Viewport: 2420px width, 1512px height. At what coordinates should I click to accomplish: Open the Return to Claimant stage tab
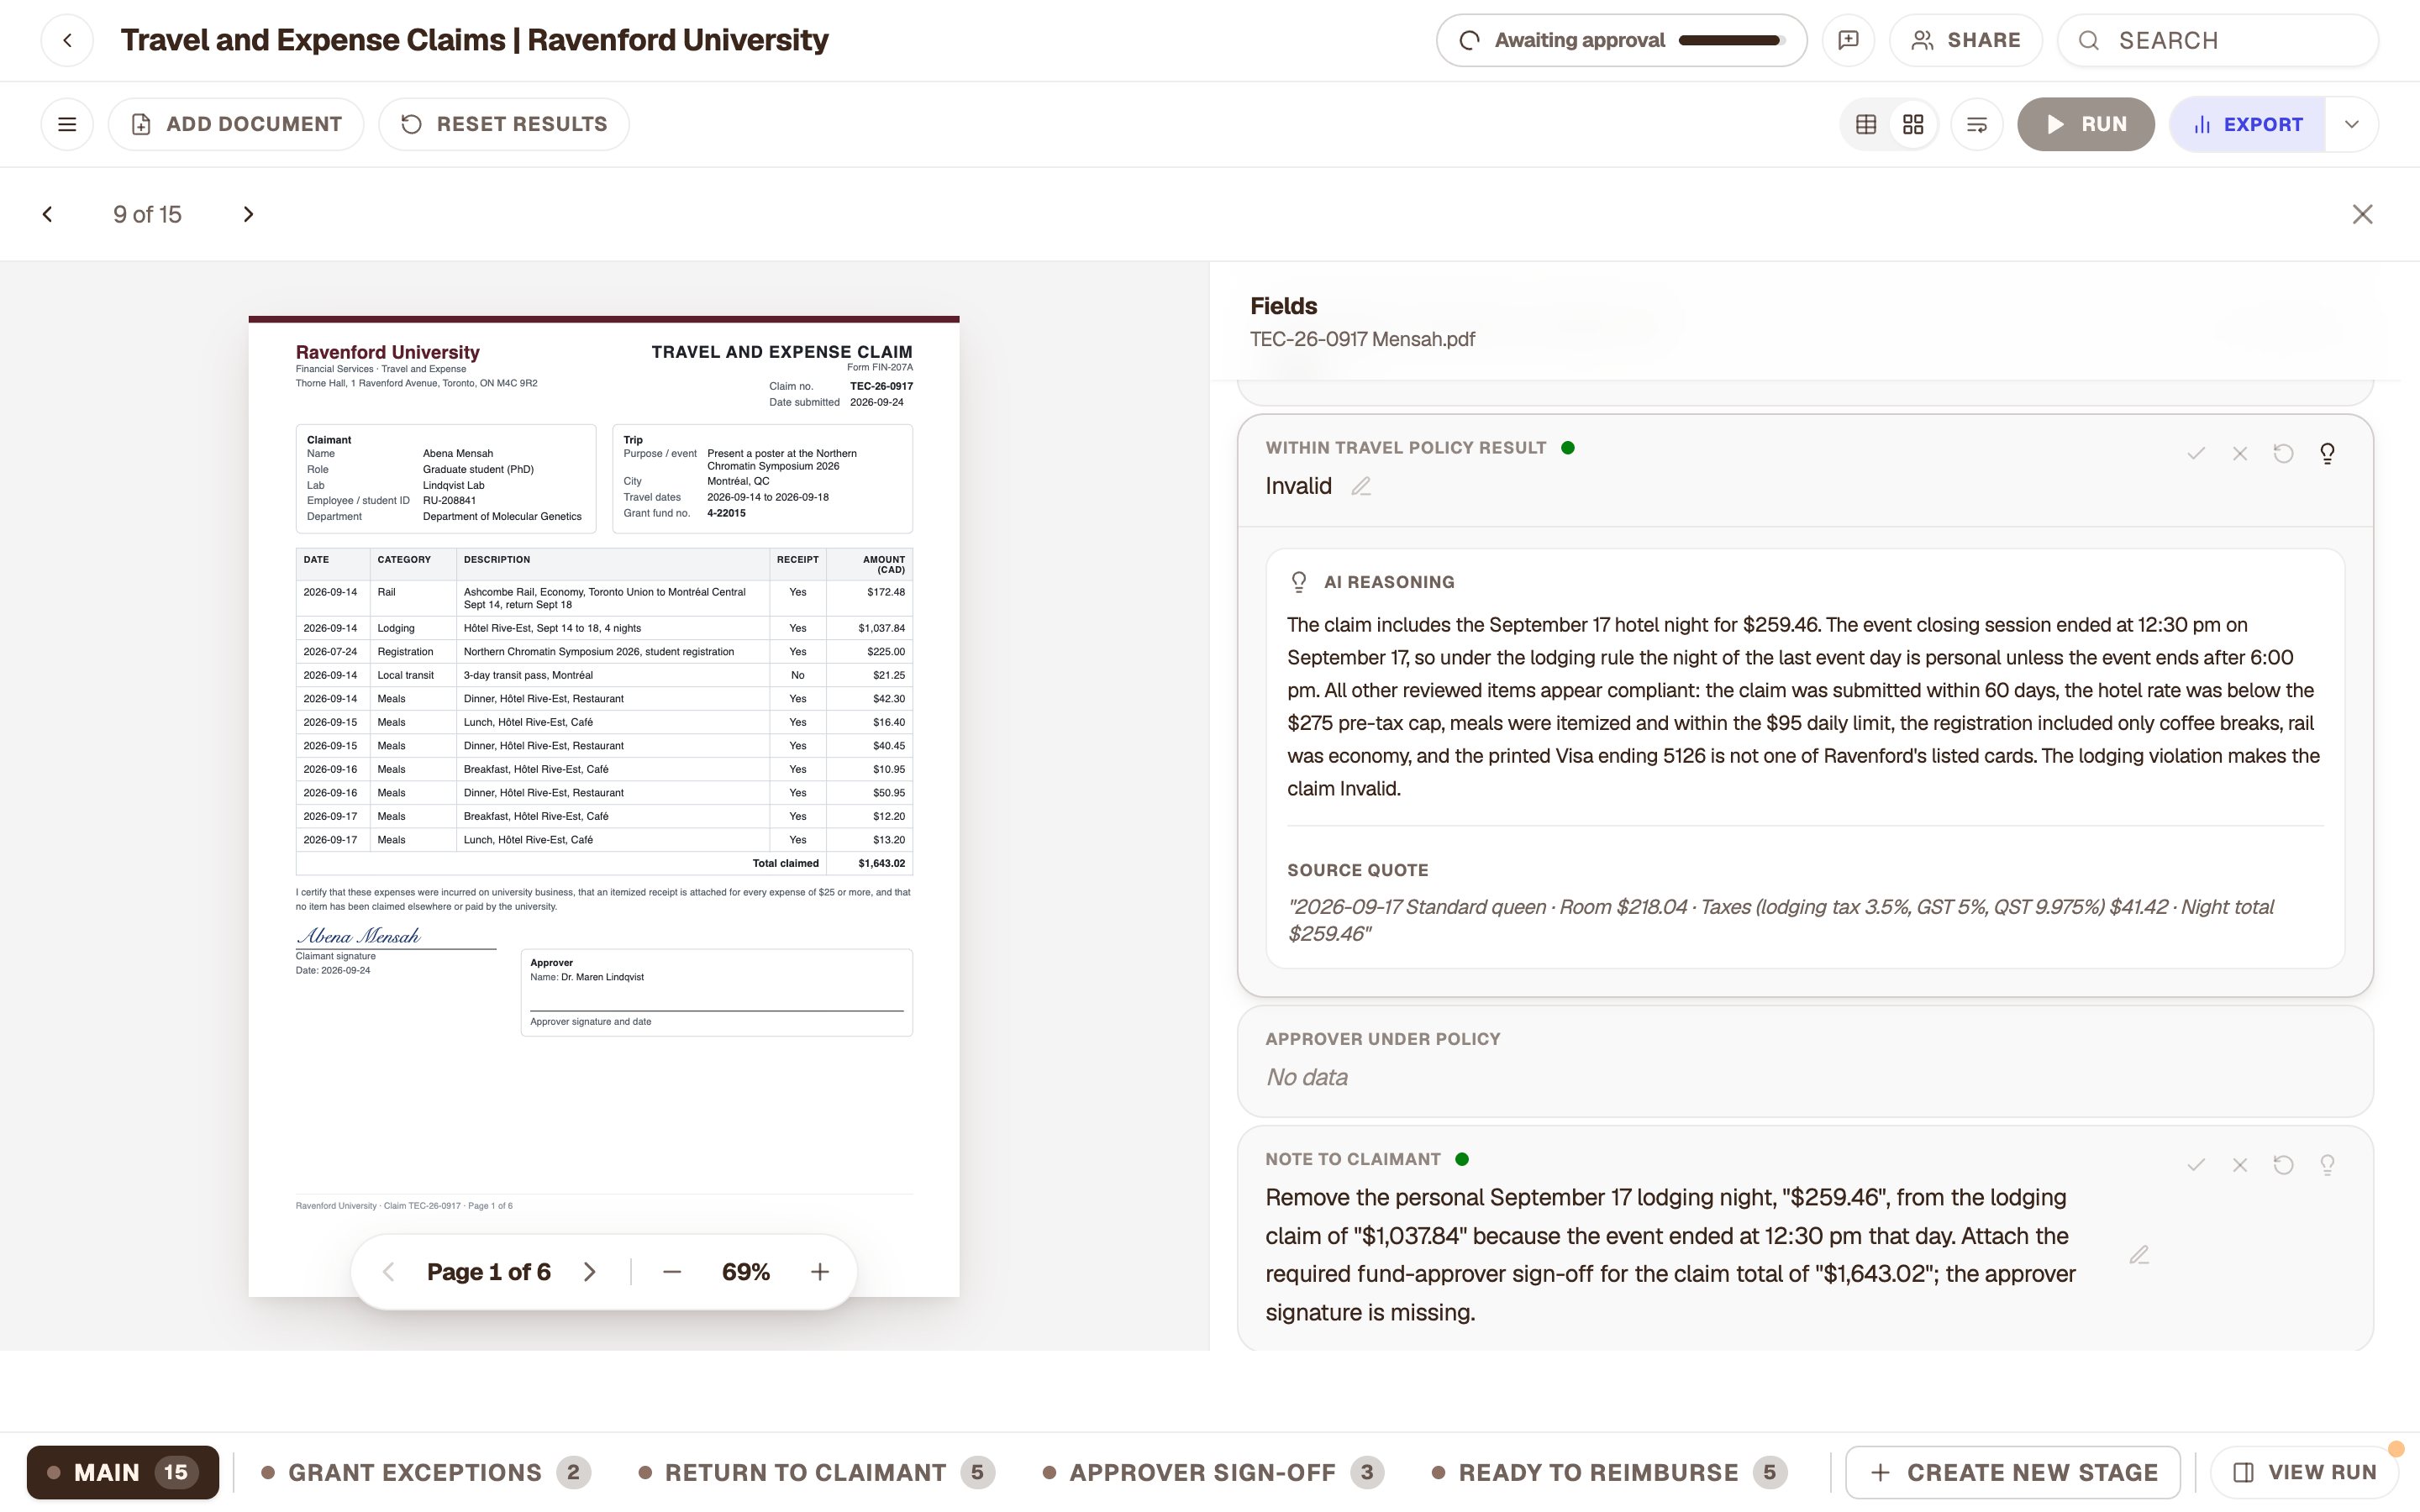click(817, 1472)
